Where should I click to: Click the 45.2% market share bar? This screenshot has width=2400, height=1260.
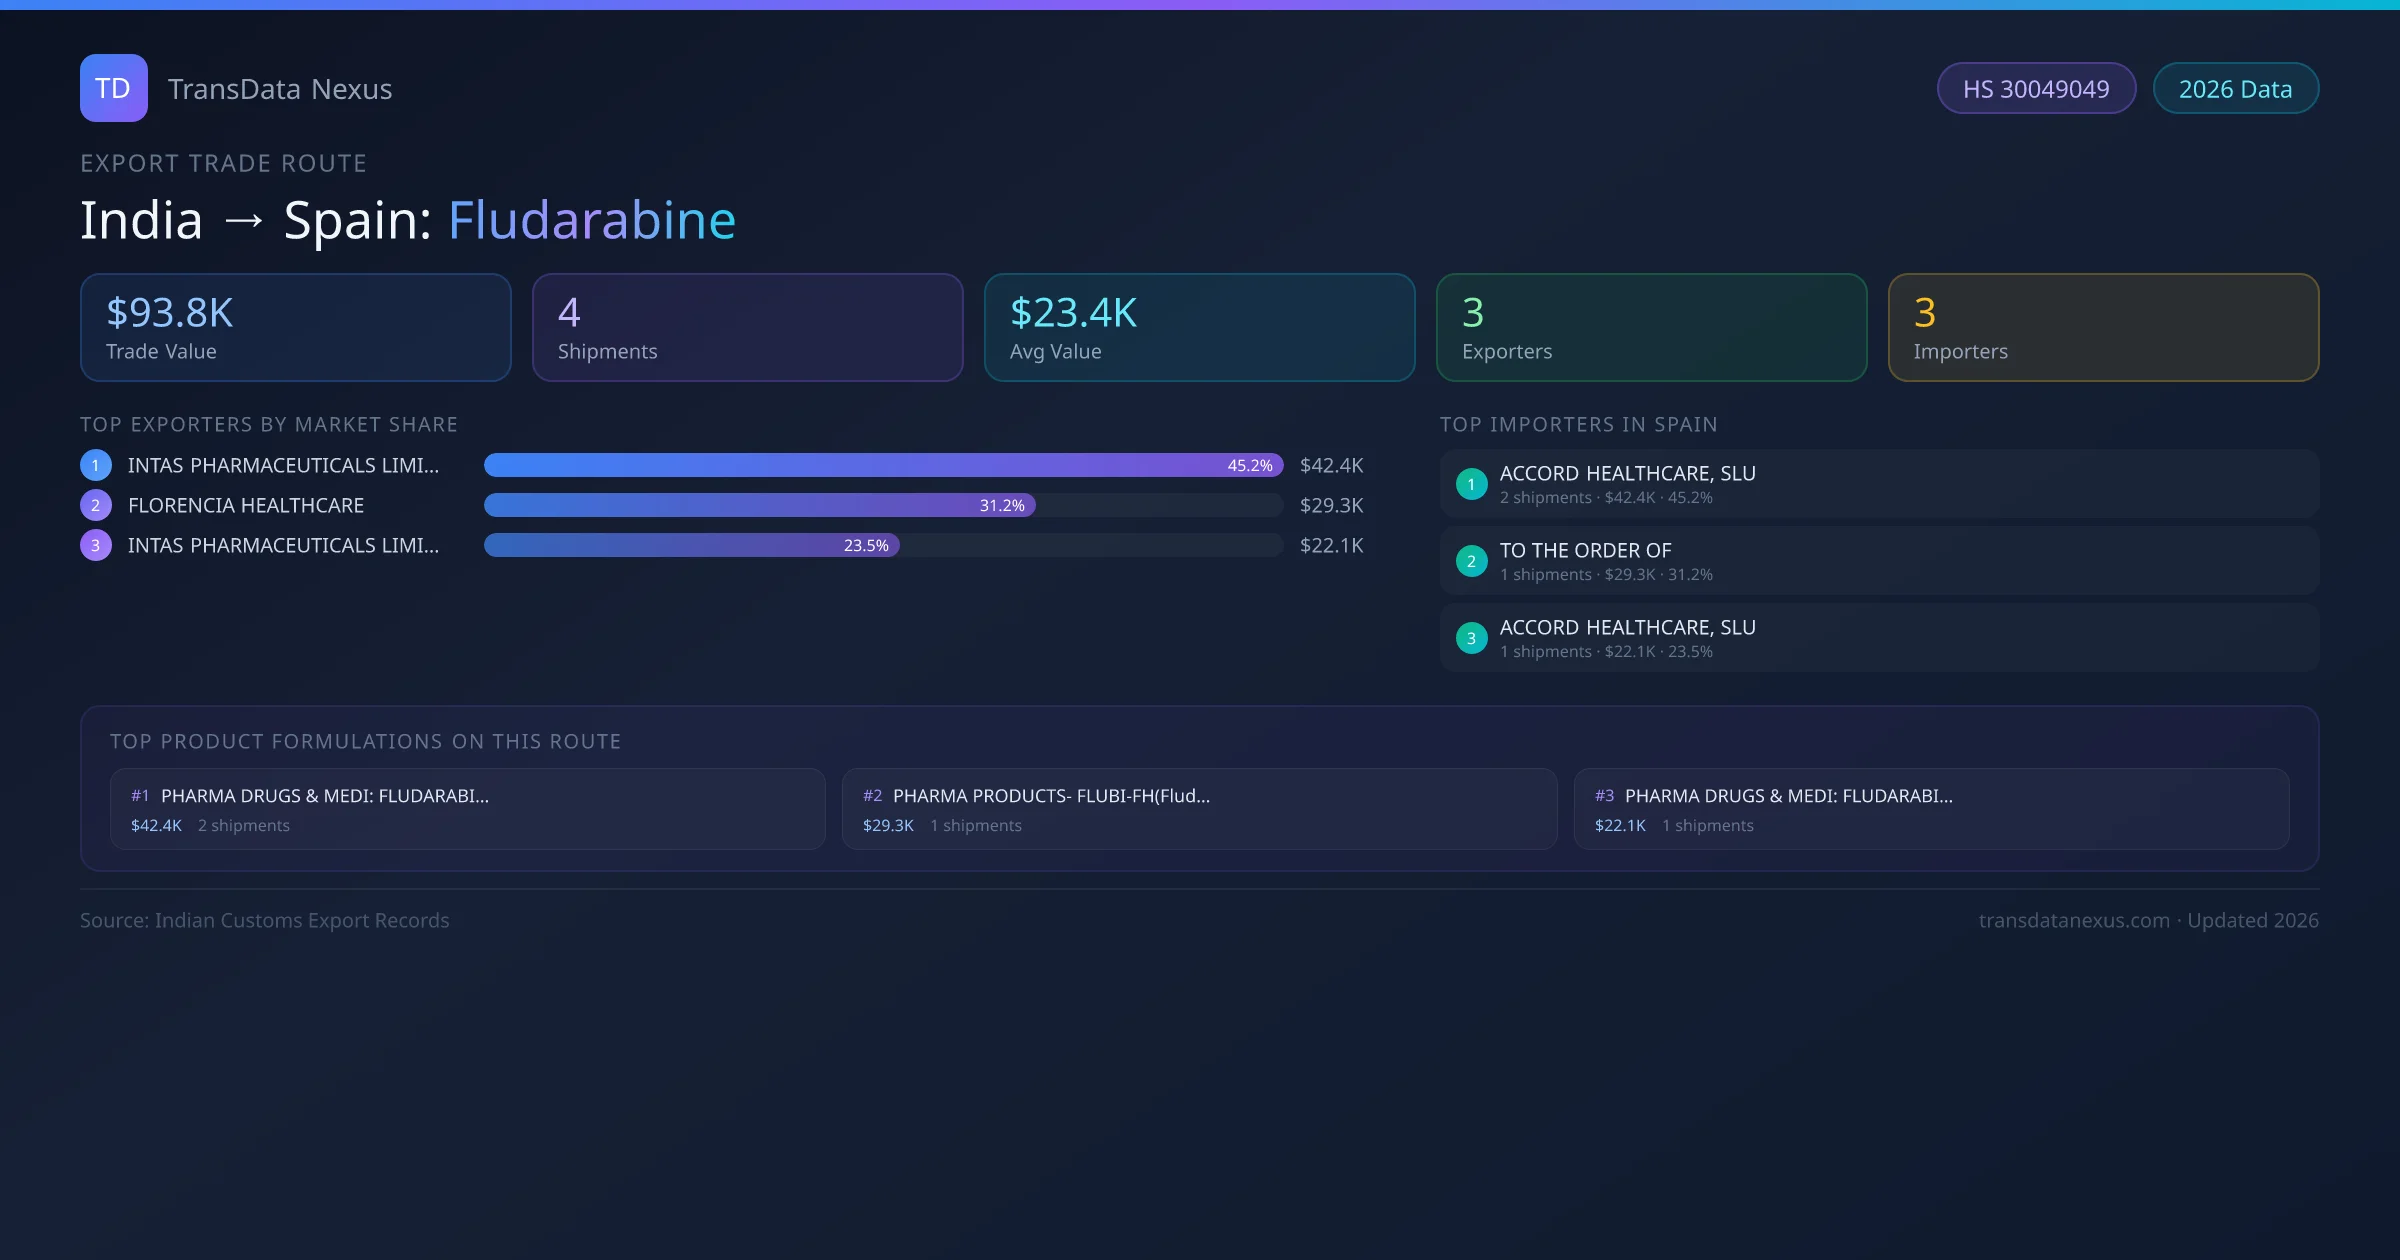883,465
